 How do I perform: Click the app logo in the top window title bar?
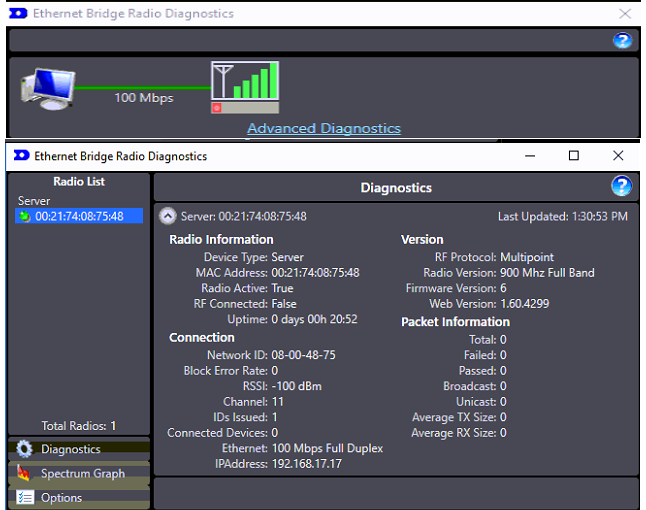(18, 14)
